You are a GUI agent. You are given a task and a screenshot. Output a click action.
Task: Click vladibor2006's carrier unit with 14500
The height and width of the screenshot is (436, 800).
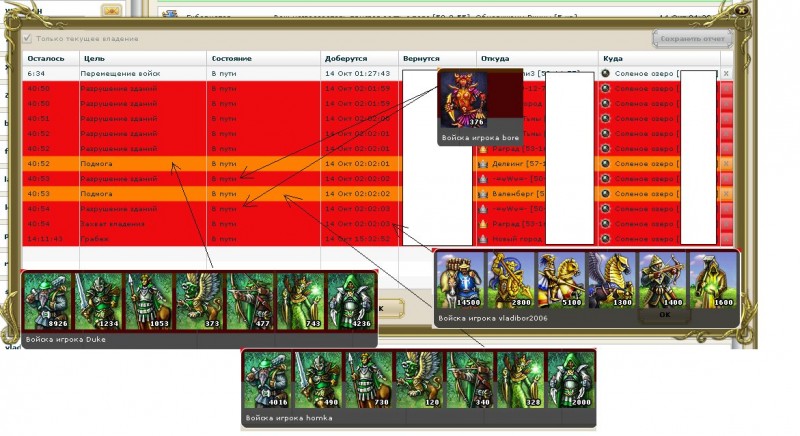coord(460,280)
